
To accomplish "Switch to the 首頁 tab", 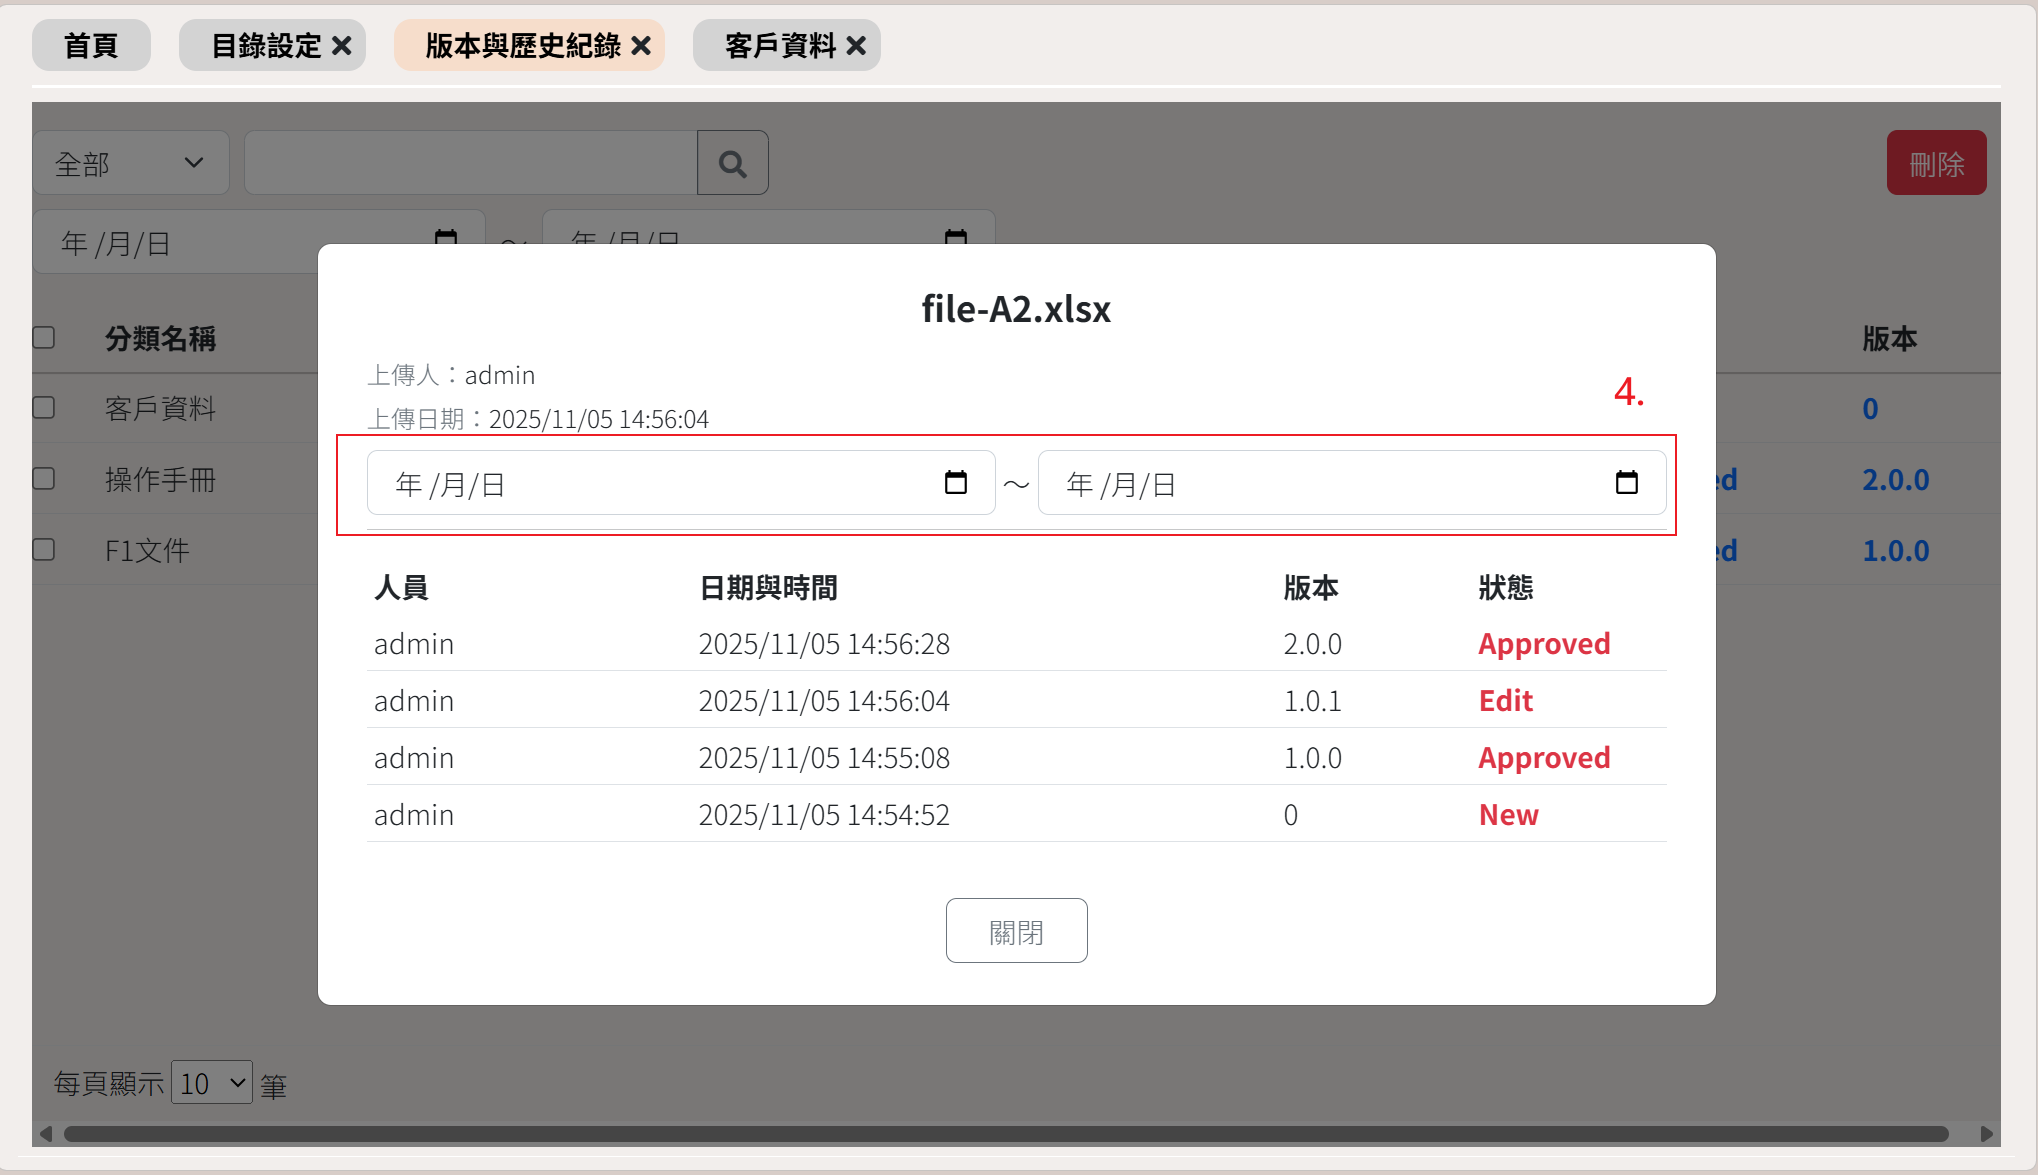I will [x=91, y=46].
